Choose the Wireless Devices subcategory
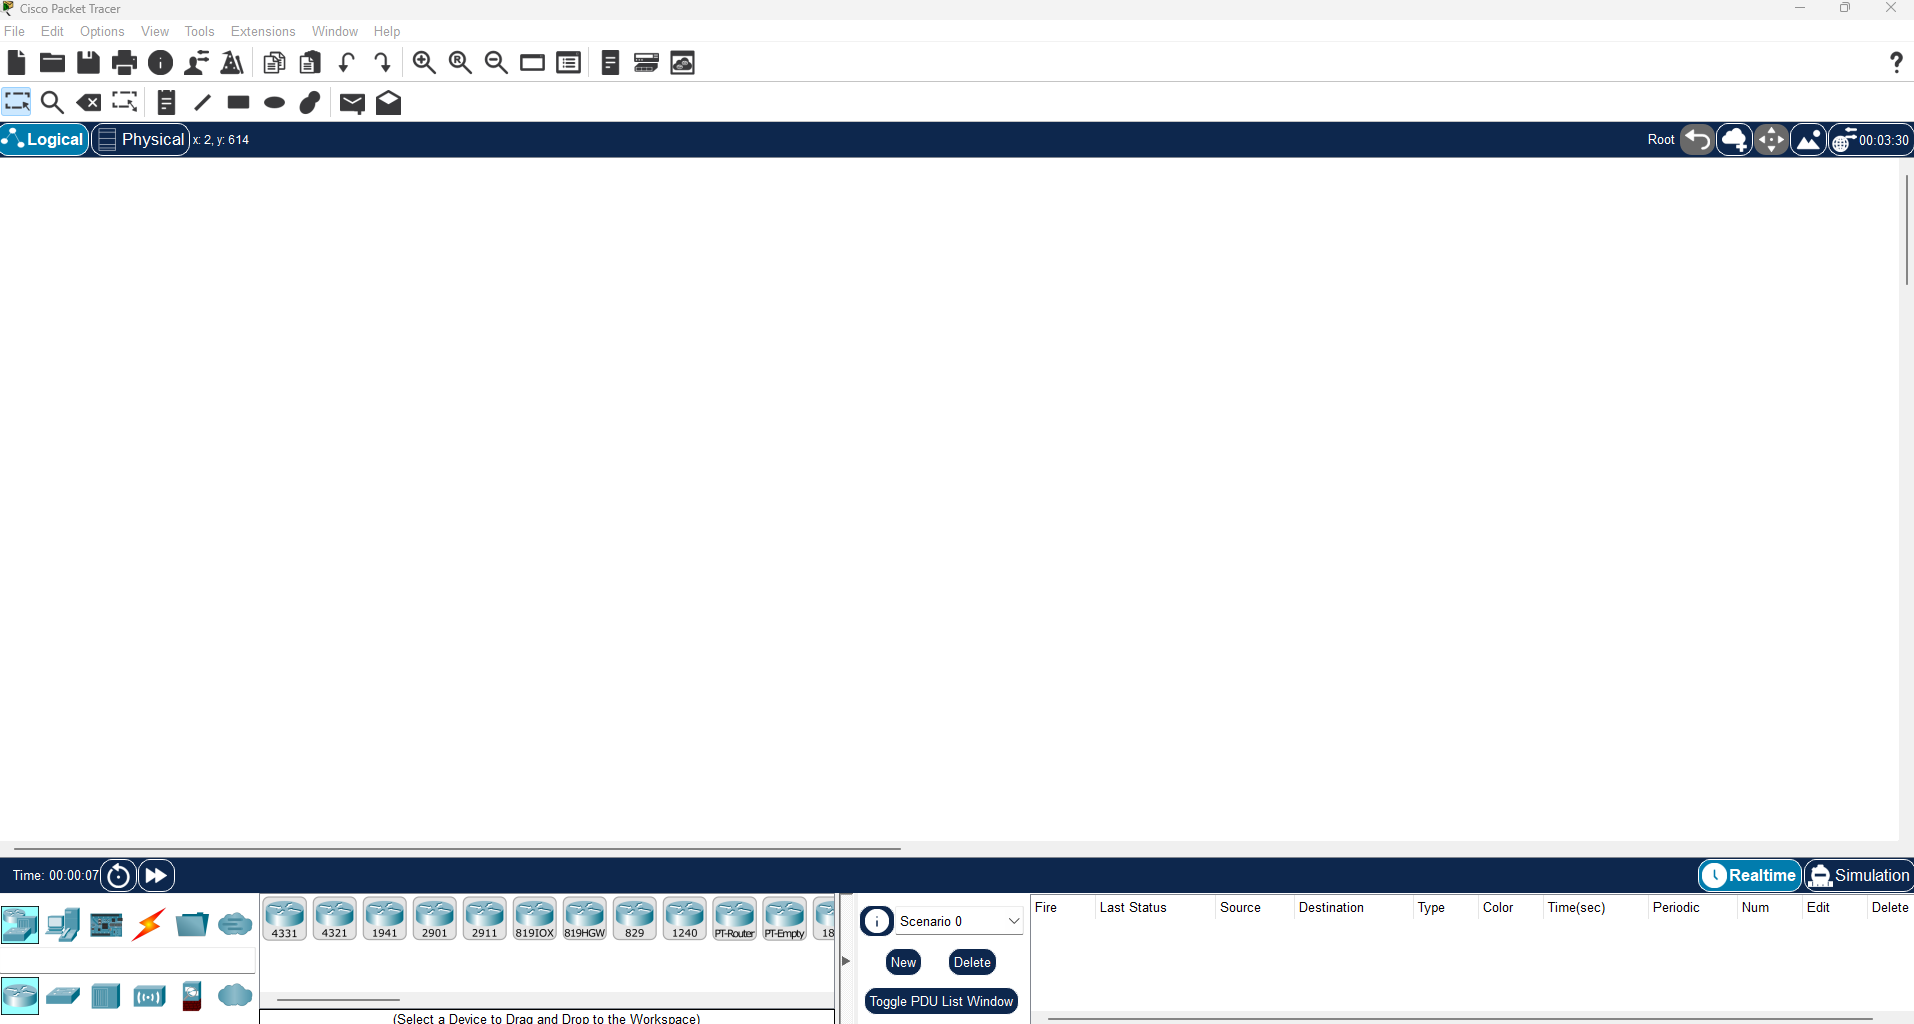 pyautogui.click(x=149, y=996)
